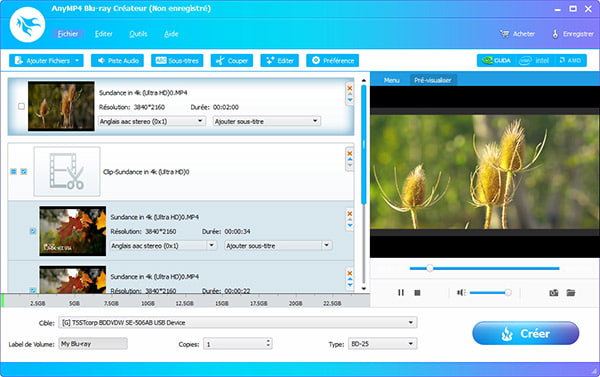Image resolution: width=600 pixels, height=377 pixels.
Task: Open Préférence settings
Action: (x=333, y=60)
